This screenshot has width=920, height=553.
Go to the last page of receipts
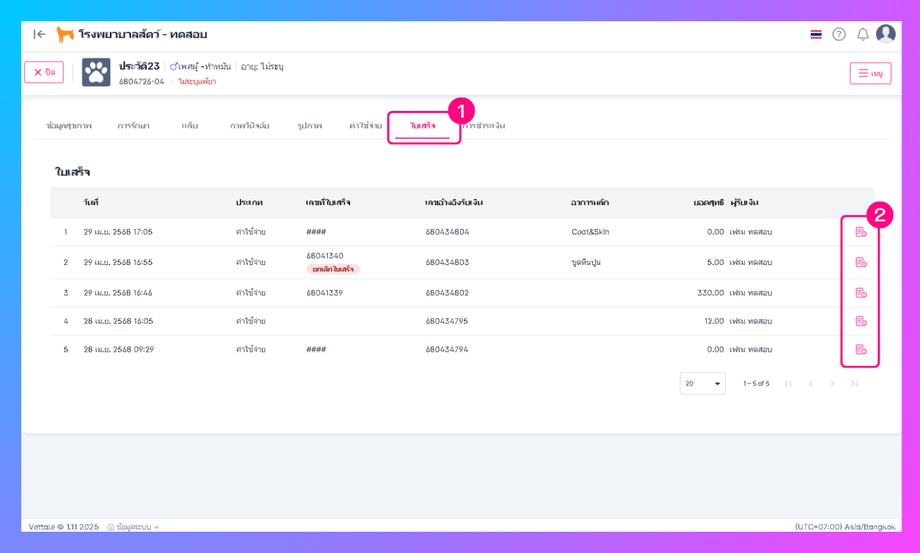point(854,384)
